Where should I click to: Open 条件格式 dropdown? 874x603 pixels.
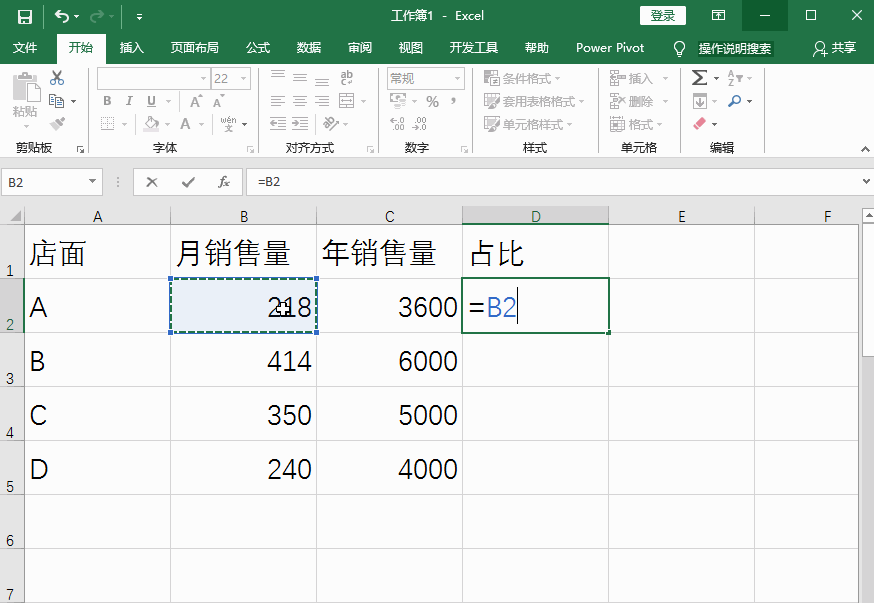[x=522, y=78]
